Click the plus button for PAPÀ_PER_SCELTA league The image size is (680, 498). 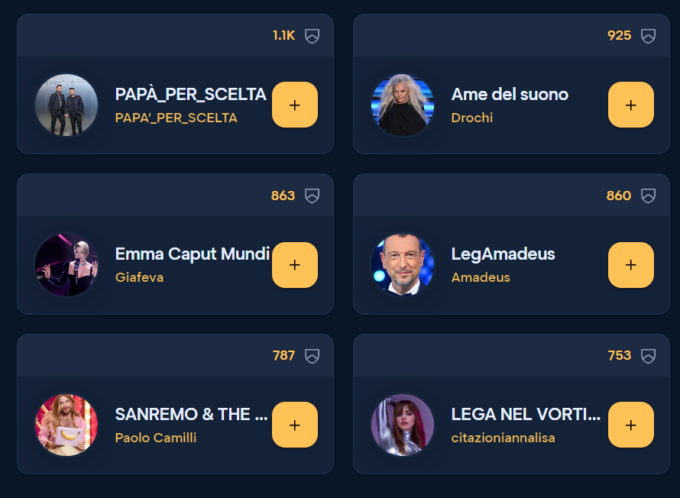(x=295, y=105)
